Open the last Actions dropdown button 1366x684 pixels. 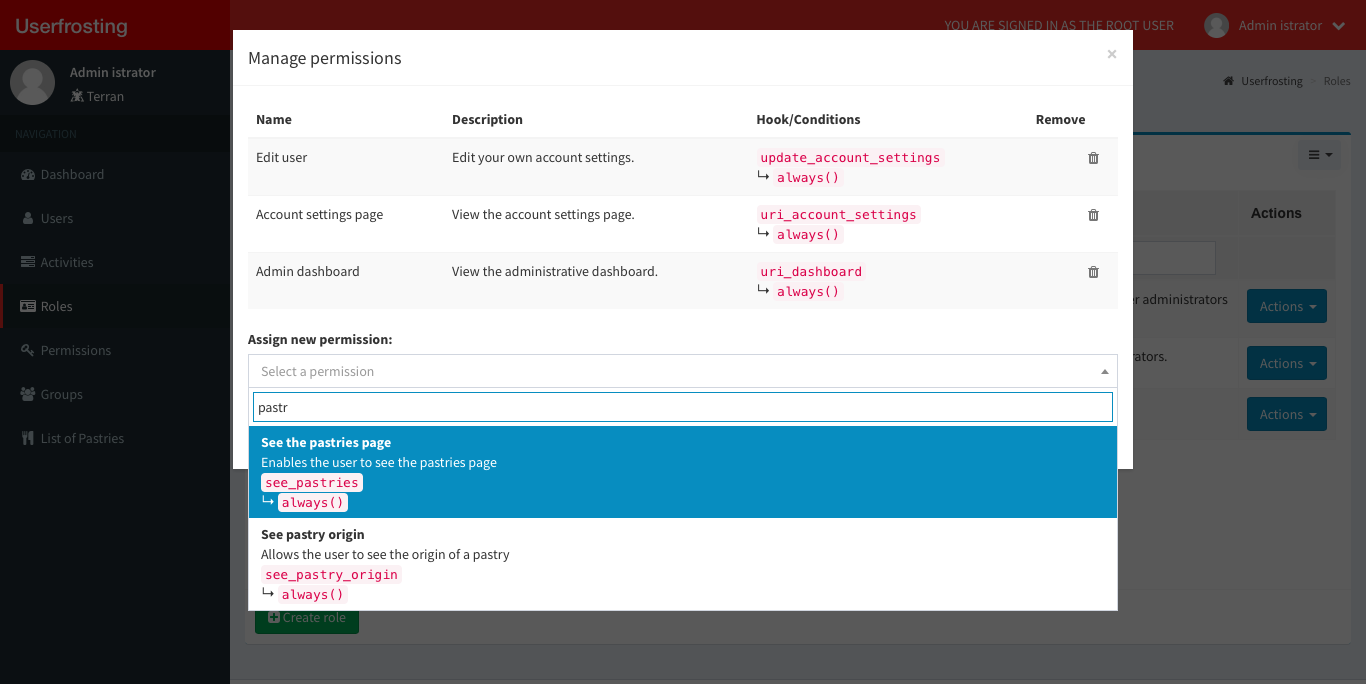tap(1286, 415)
